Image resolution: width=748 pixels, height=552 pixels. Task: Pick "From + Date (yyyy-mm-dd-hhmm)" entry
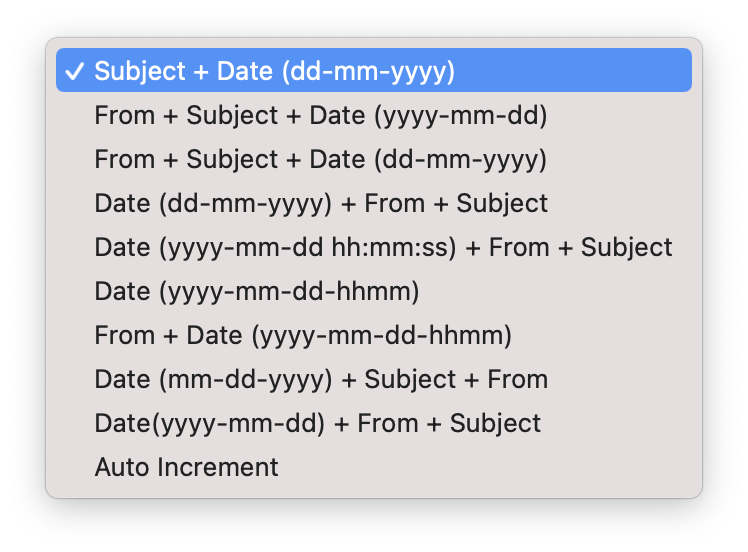tap(302, 335)
